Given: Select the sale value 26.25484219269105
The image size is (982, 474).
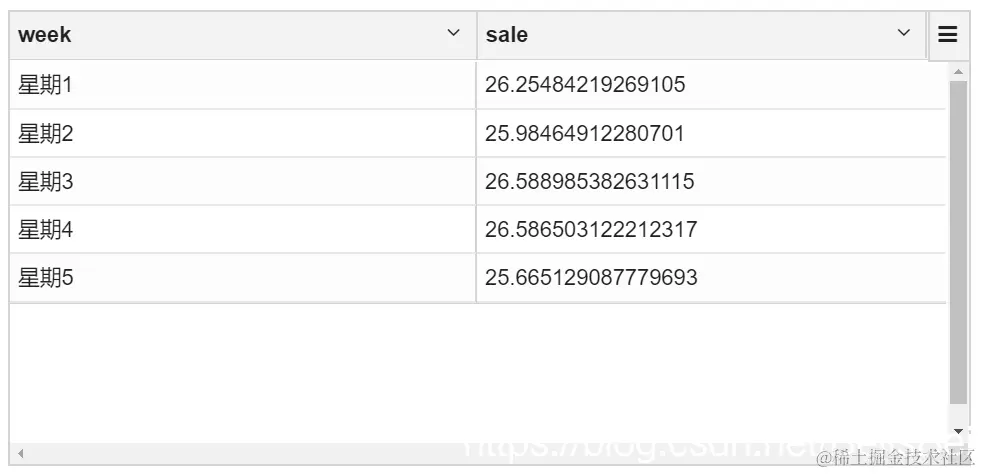Looking at the screenshot, I should [x=711, y=85].
